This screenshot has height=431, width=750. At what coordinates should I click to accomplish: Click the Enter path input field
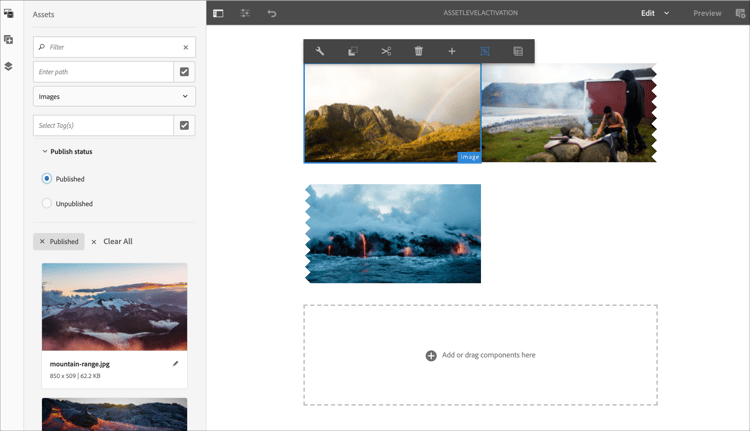(x=103, y=72)
